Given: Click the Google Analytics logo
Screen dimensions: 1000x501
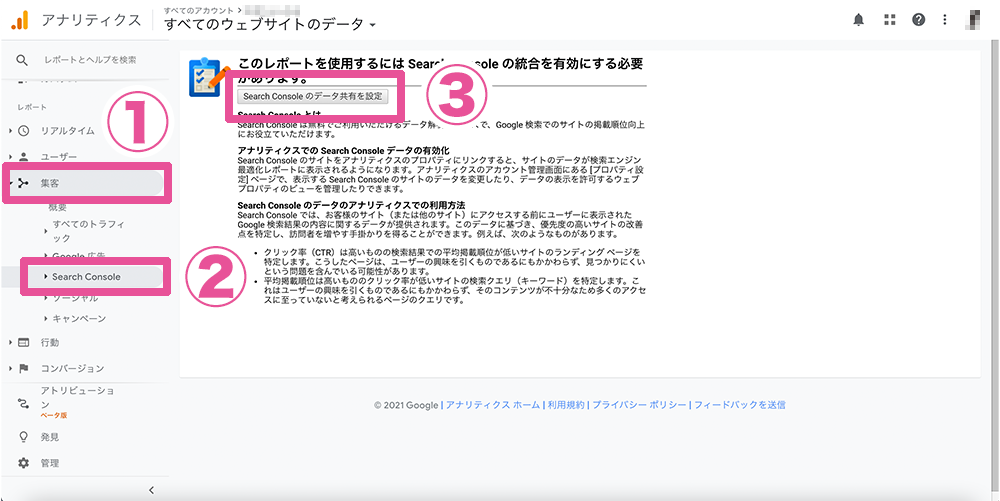Looking at the screenshot, I should pyautogui.click(x=20, y=20).
